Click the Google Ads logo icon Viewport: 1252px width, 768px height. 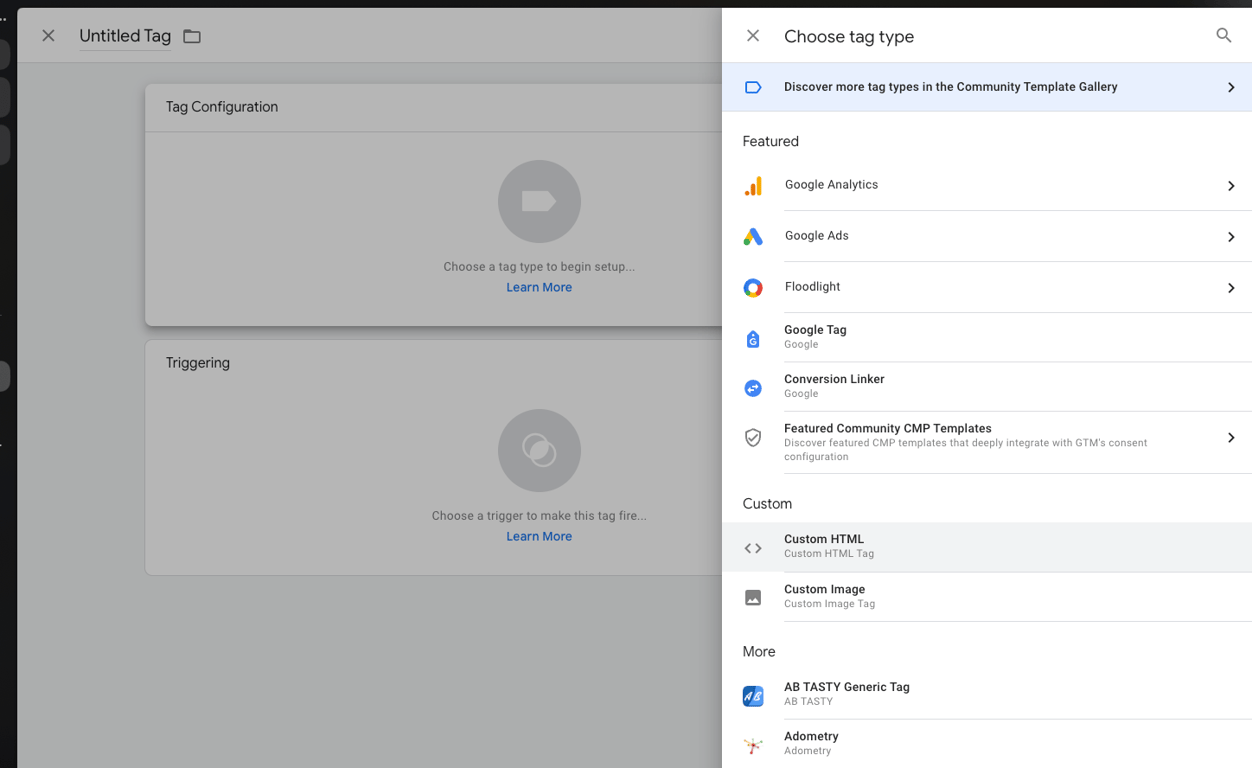click(x=753, y=237)
